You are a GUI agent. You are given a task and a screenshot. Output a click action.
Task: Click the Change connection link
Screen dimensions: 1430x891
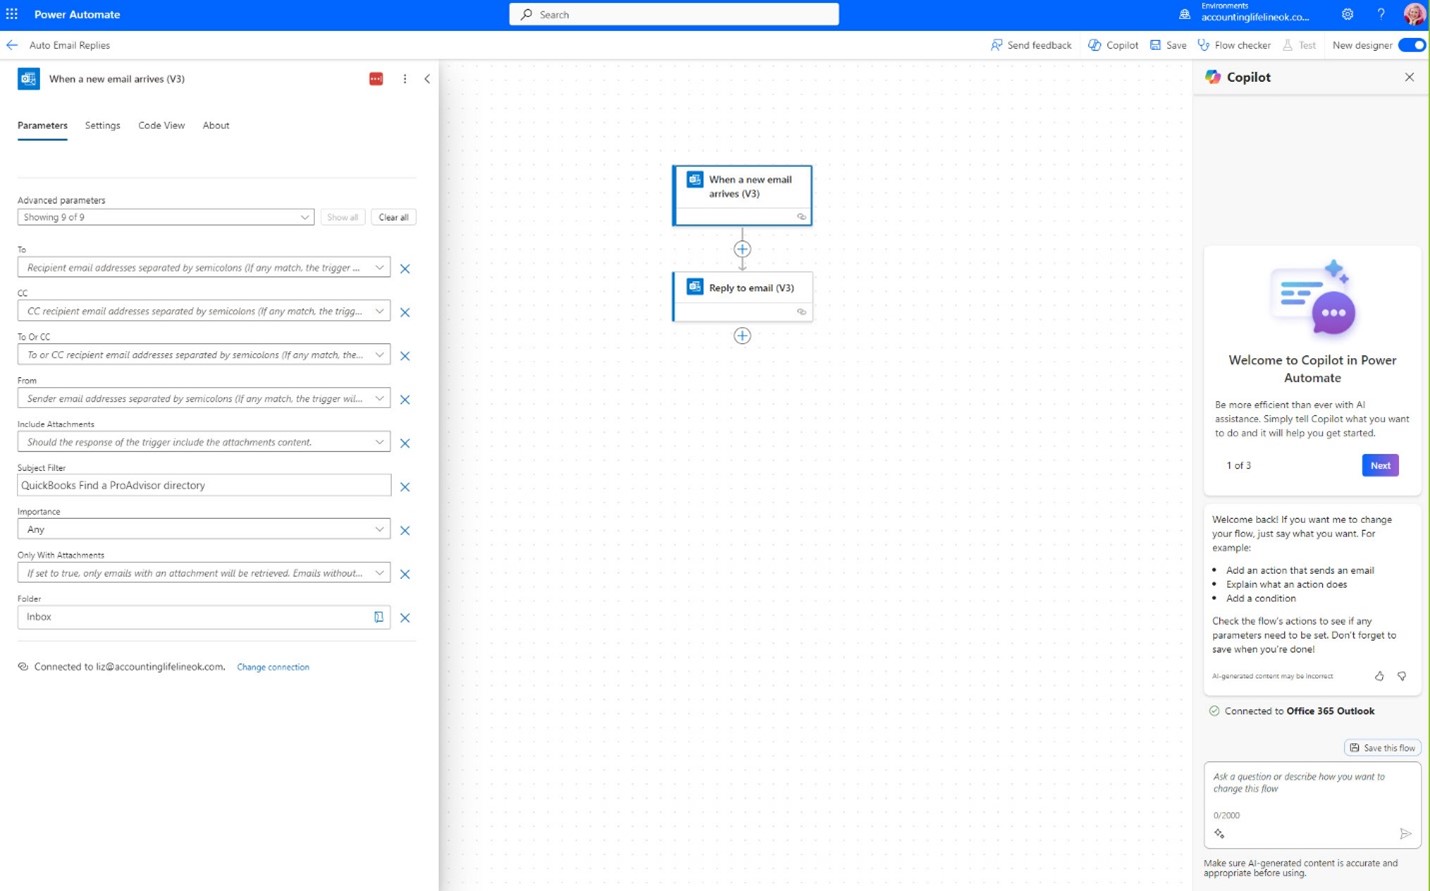(273, 667)
